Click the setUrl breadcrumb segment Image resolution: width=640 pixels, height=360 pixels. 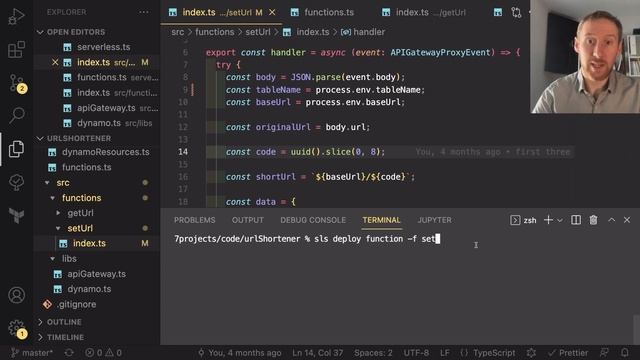coord(258,32)
